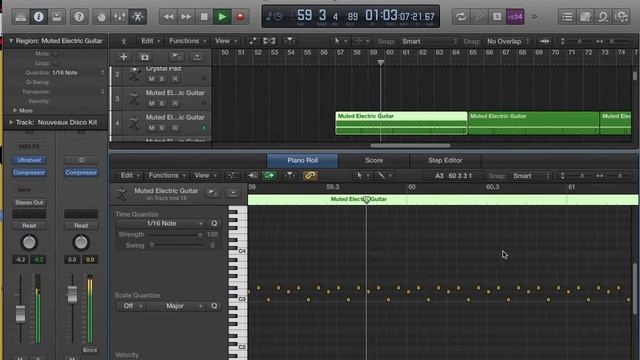
Task: Toggle the Inspector info icon
Action: 39,17
